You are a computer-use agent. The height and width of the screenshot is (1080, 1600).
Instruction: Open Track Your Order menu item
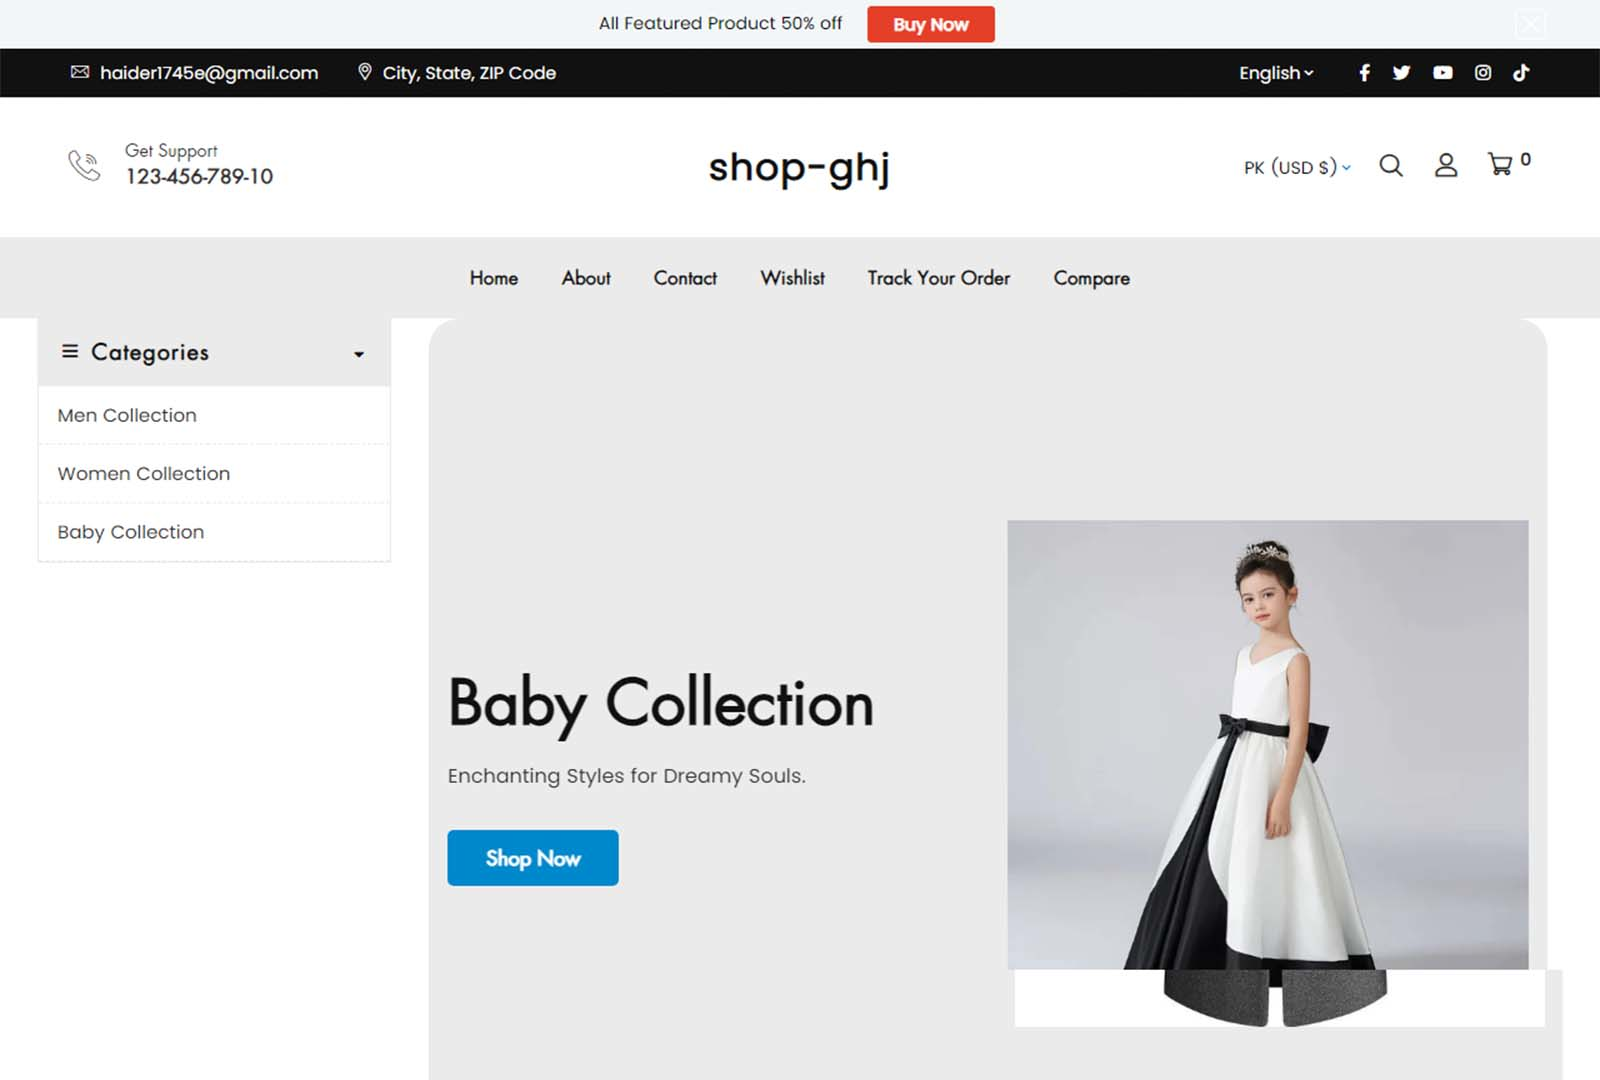938,278
